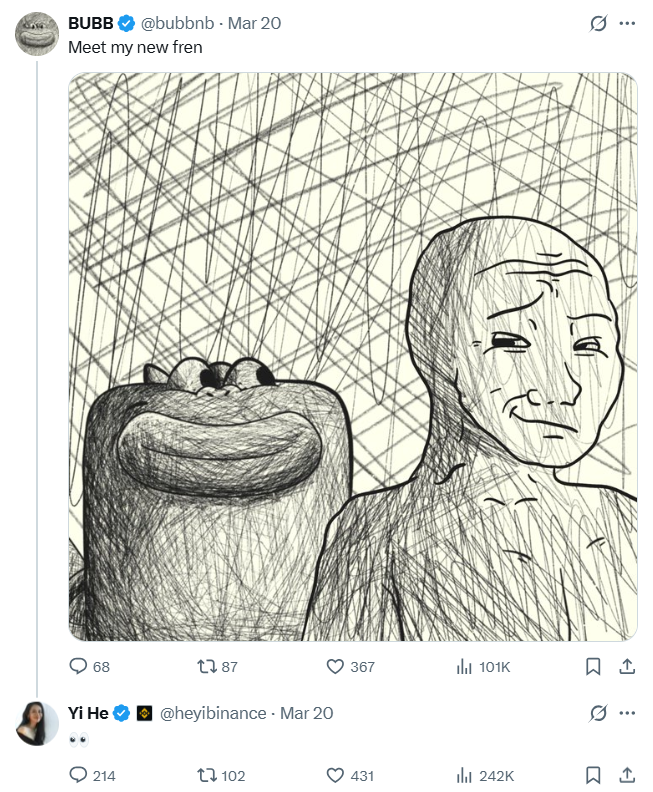Open more options menu on Yi He's tweet

(x=627, y=713)
